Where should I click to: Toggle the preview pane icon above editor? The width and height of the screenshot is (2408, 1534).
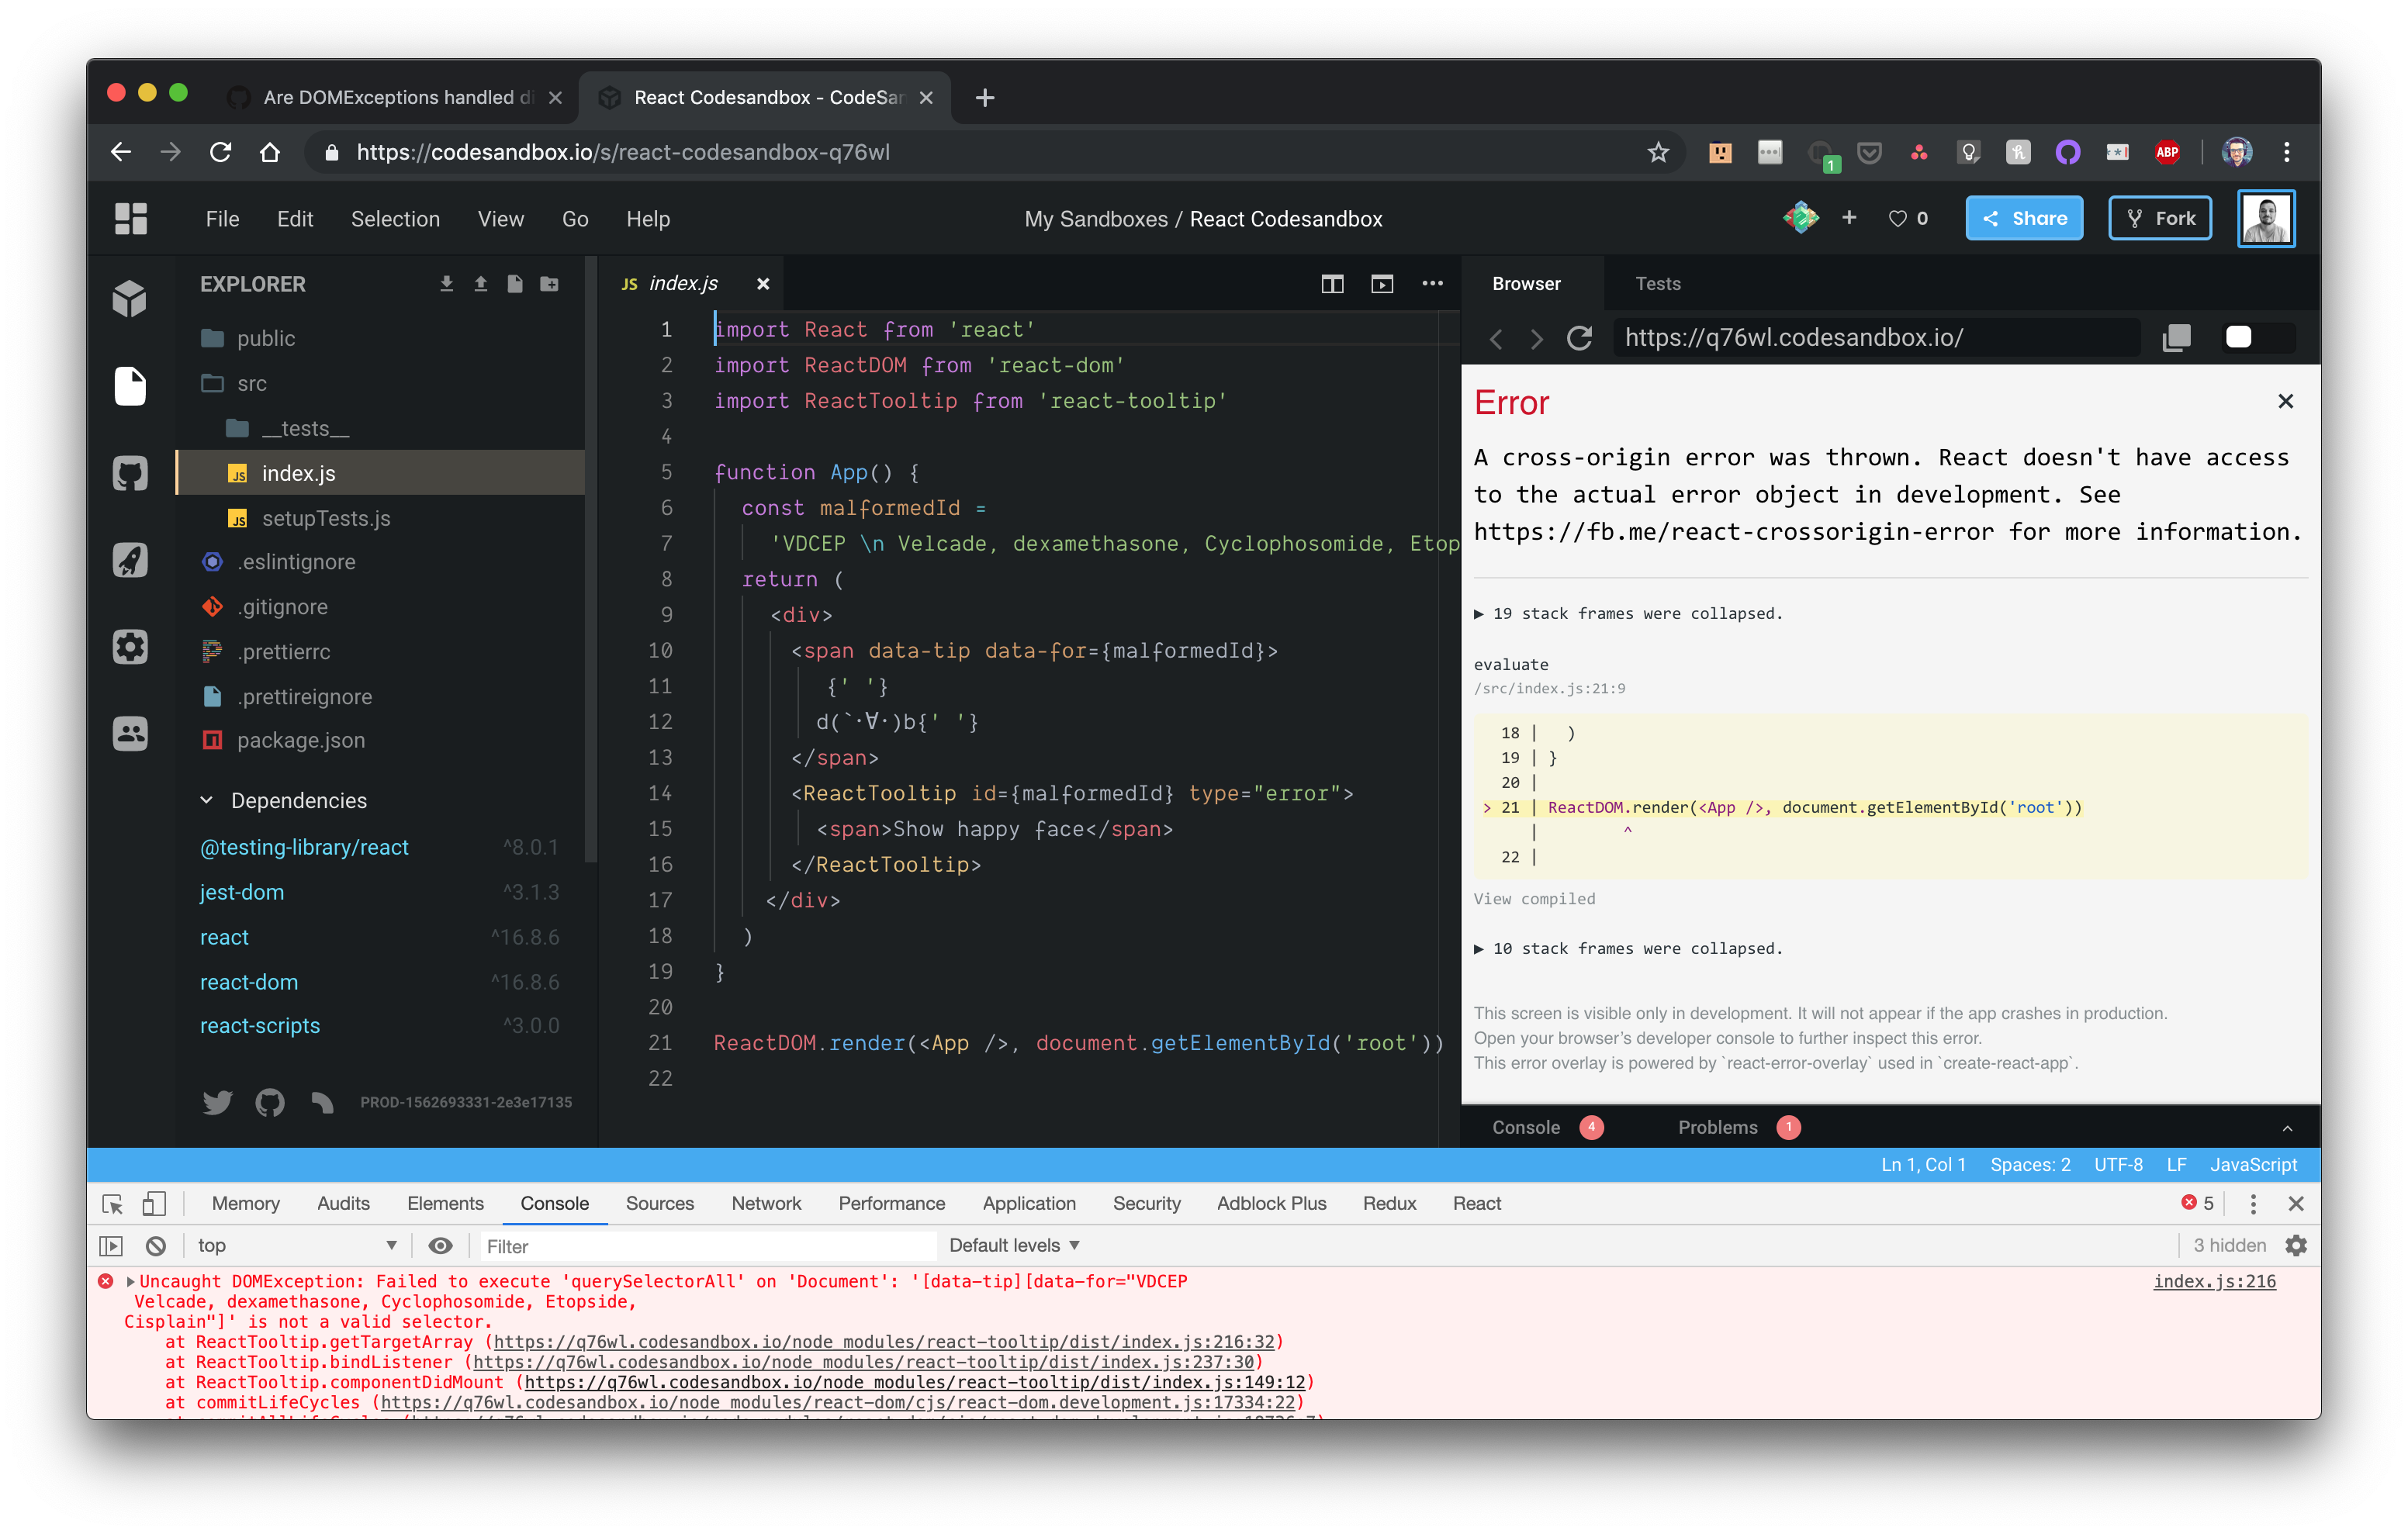point(1382,284)
